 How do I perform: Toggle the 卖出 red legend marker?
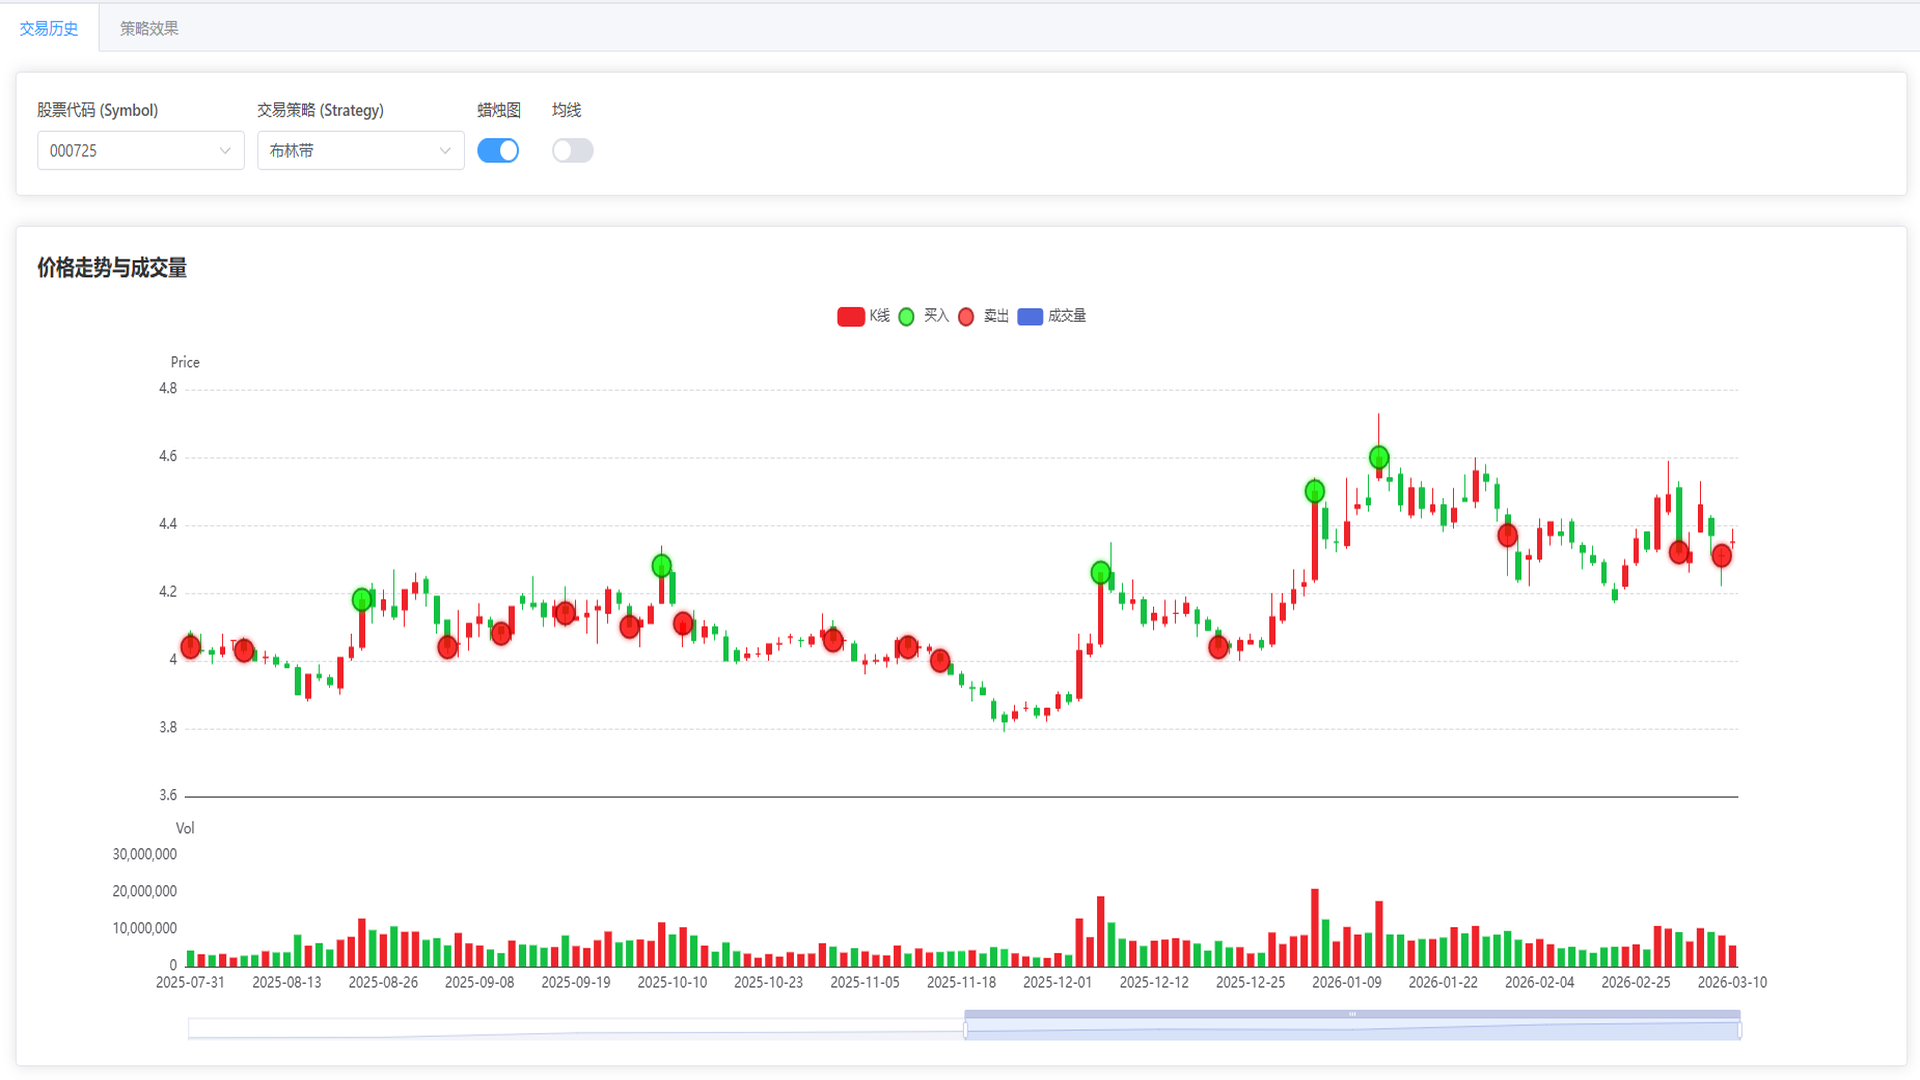[965, 317]
